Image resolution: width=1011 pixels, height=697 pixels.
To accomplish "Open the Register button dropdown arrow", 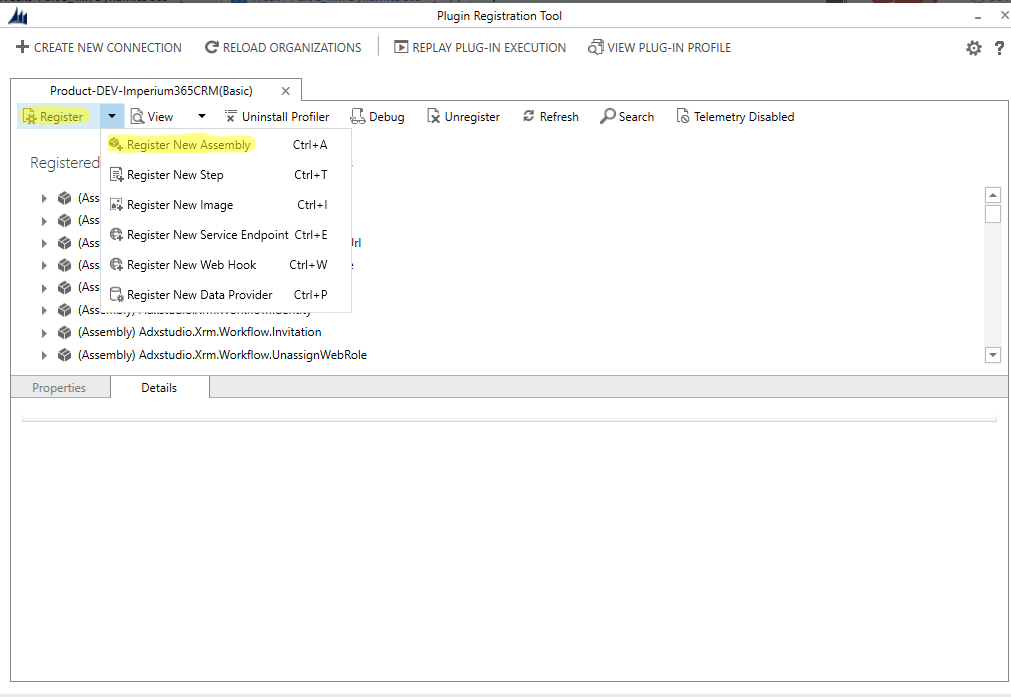I will (111, 116).
